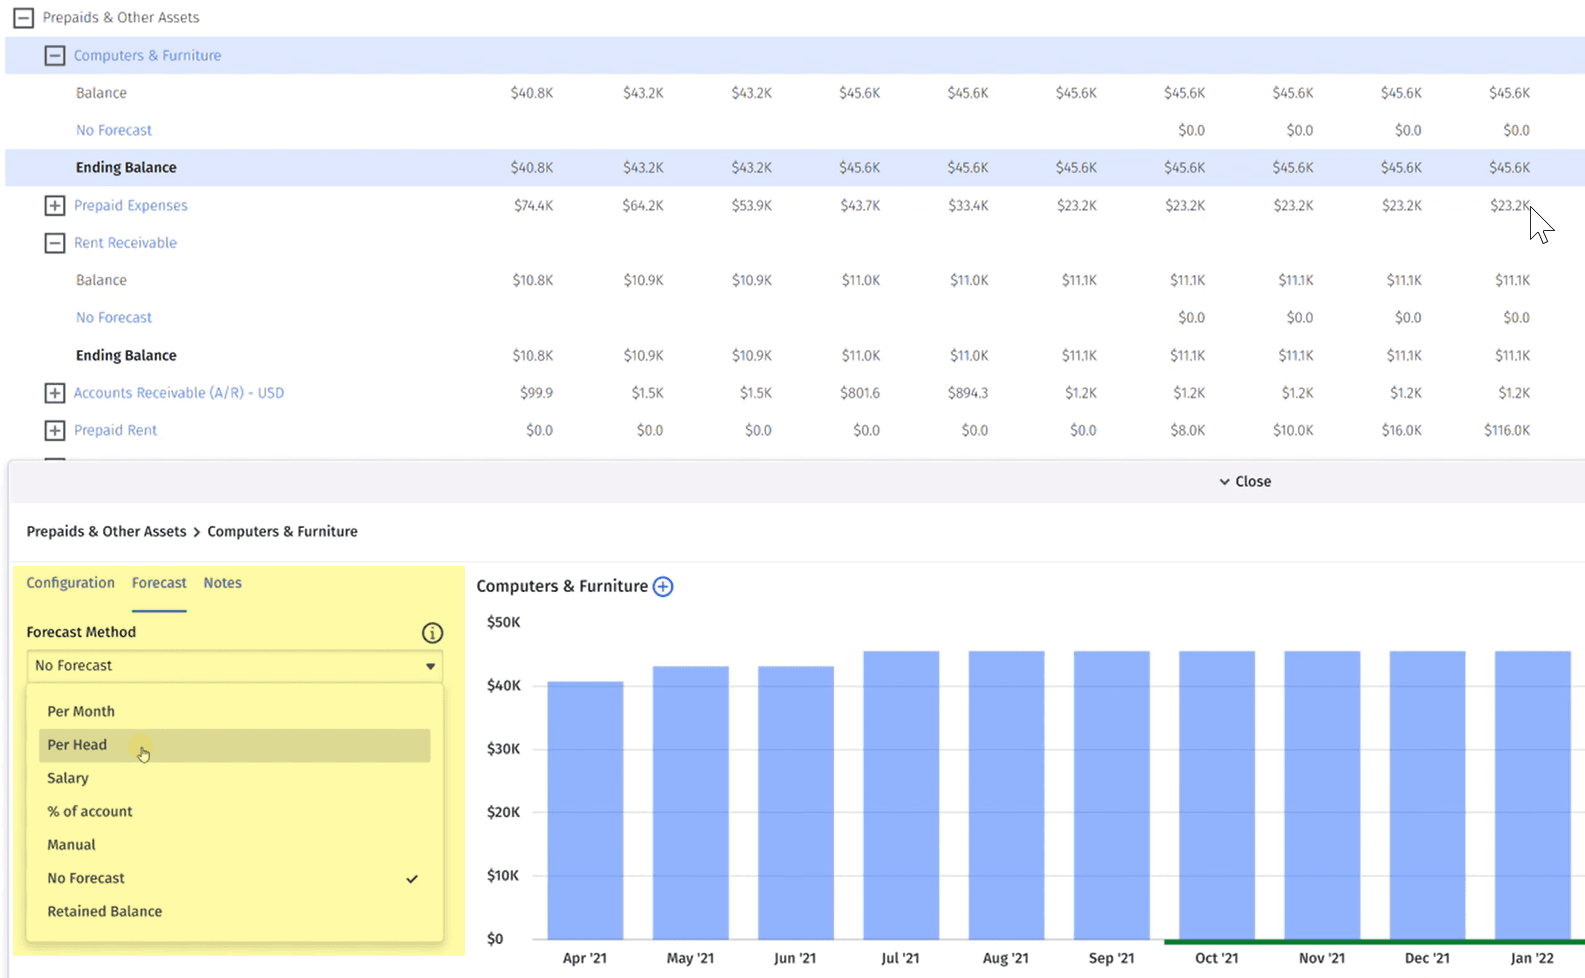Collapse the Computers & Furniture row

tap(55, 56)
